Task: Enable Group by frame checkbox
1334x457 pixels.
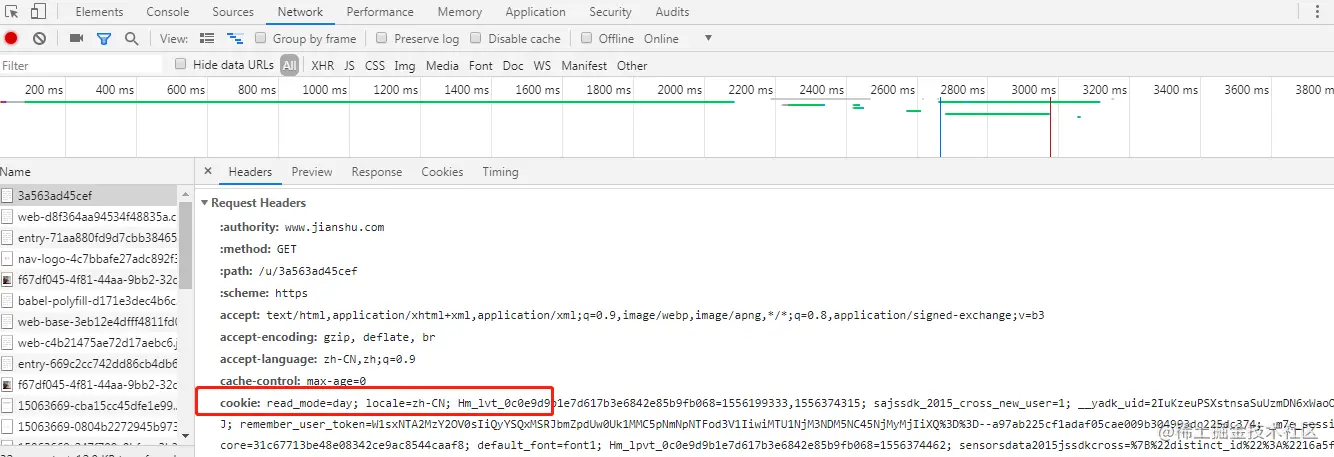Action: pyautogui.click(x=261, y=39)
